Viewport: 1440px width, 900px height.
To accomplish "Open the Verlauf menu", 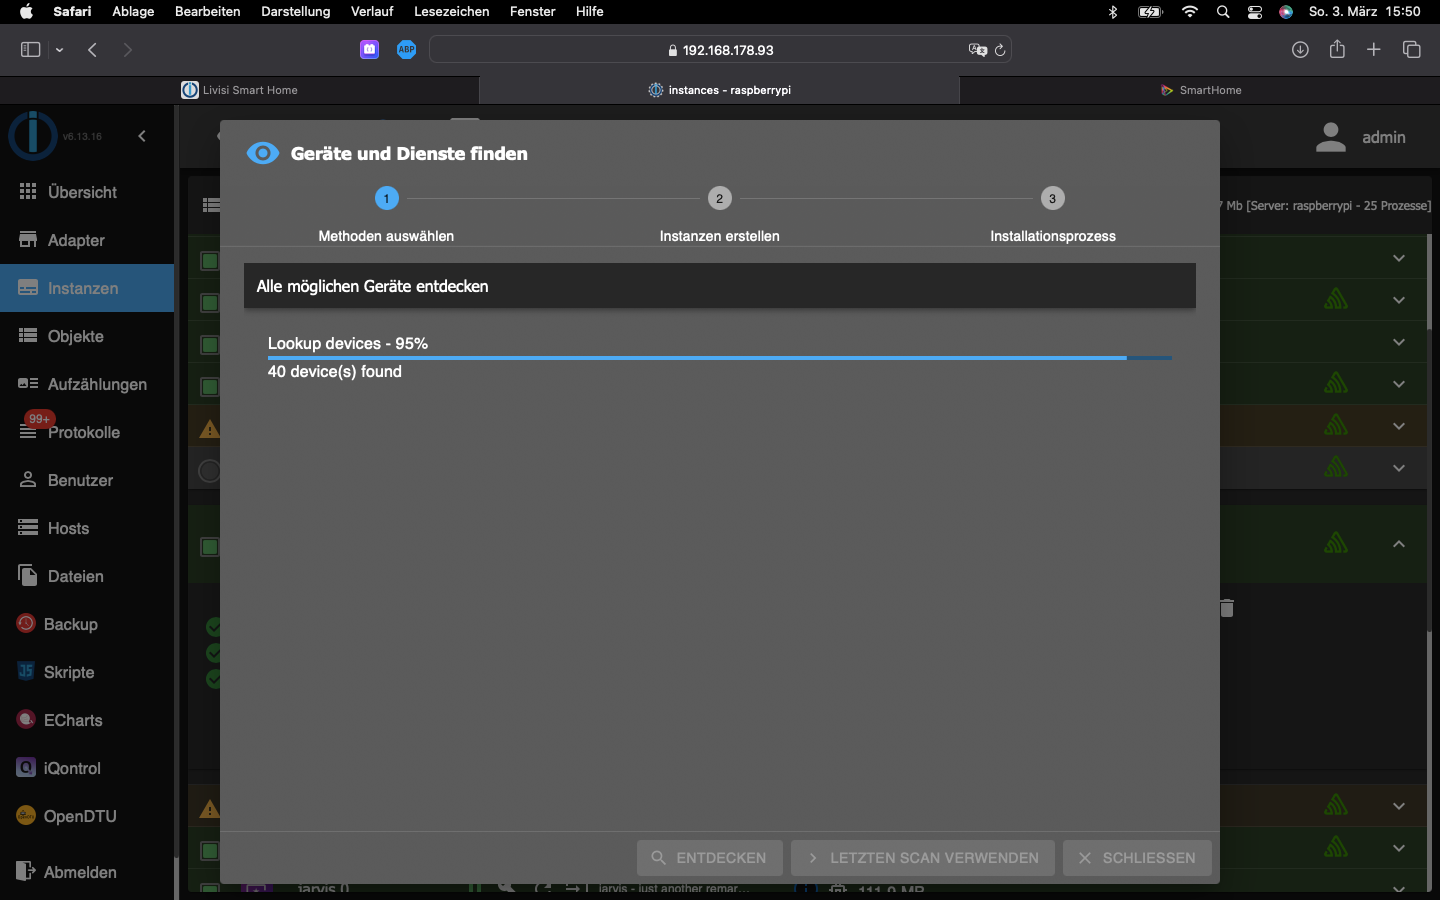I will click(372, 11).
